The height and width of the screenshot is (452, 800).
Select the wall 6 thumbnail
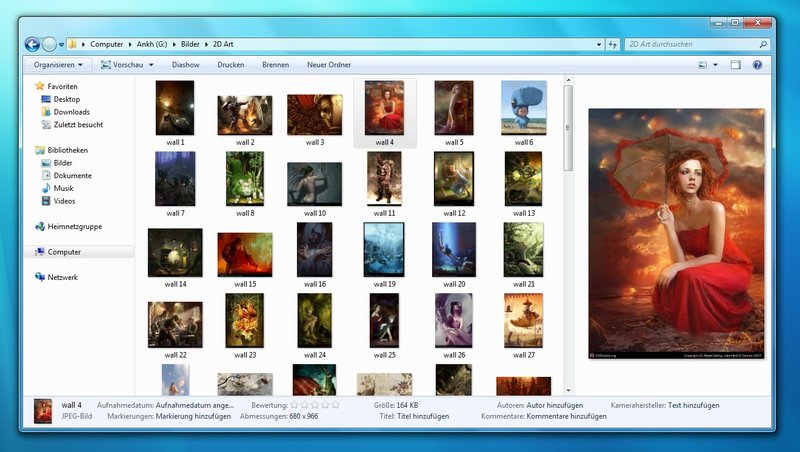(x=524, y=108)
